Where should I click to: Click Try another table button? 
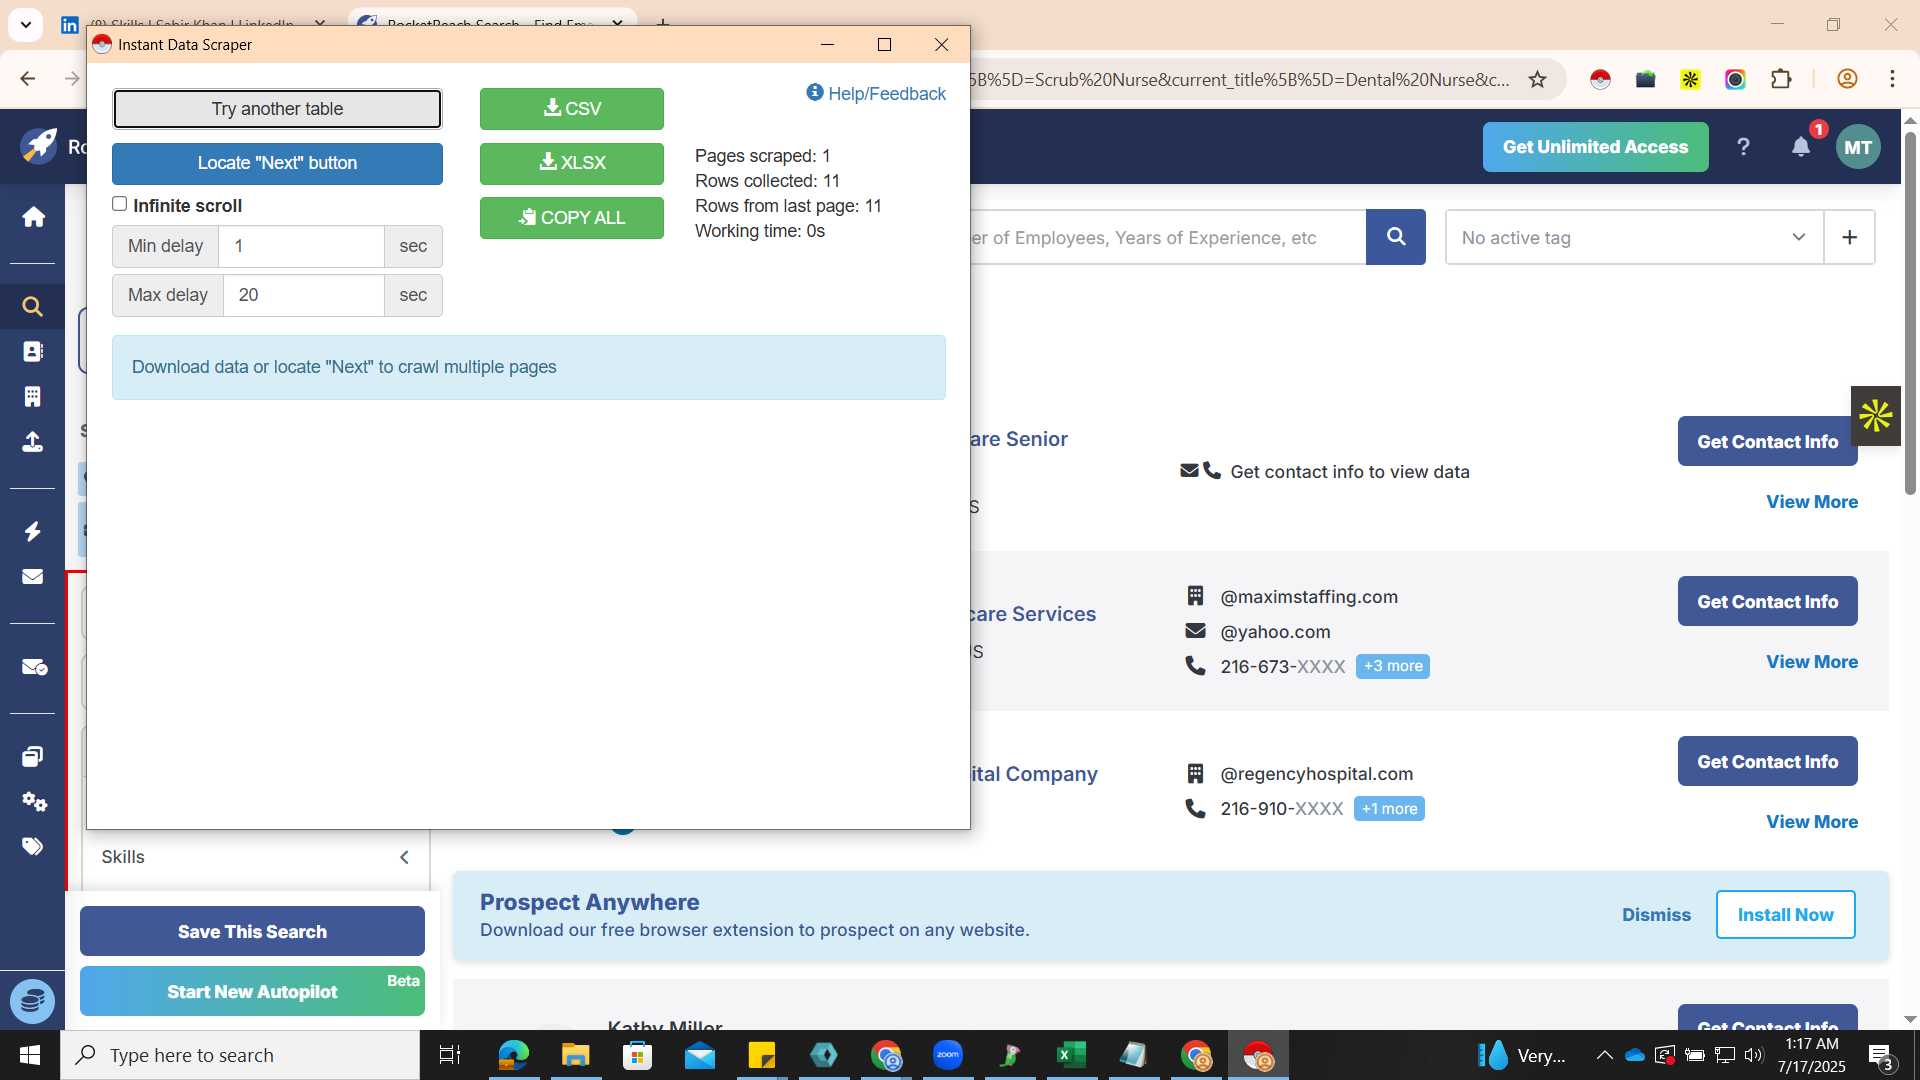pyautogui.click(x=277, y=109)
